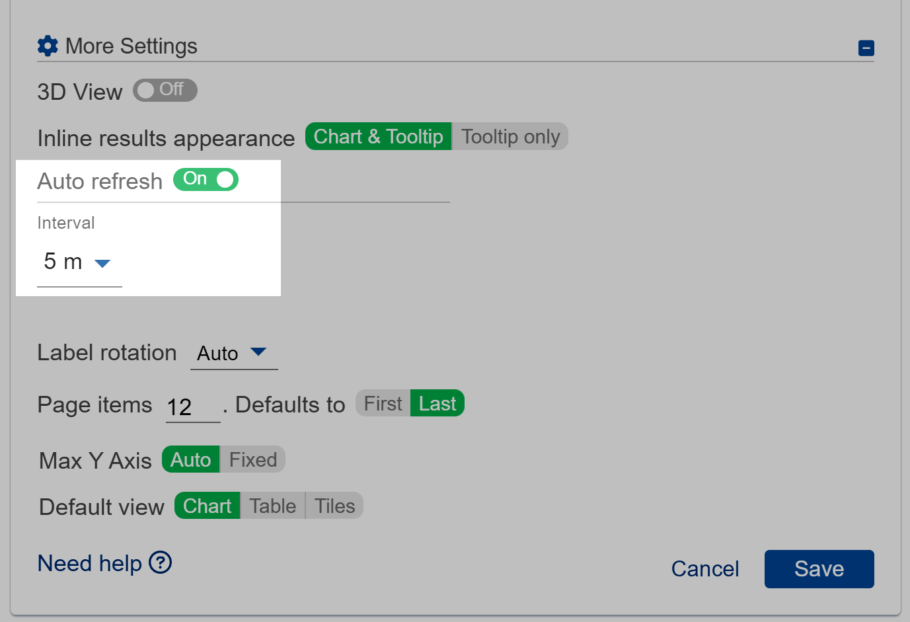
Task: Turn off Auto refresh
Action: [x=205, y=180]
